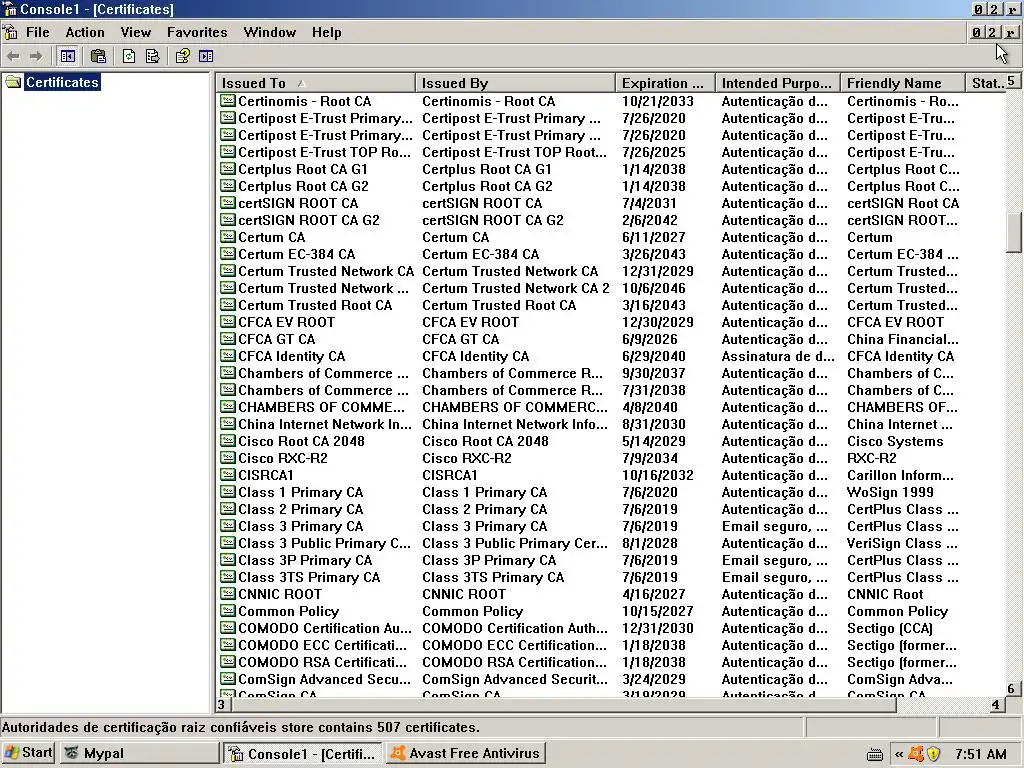The image size is (1024, 768).
Task: Sort by the Issued To column header
Action: tap(315, 83)
